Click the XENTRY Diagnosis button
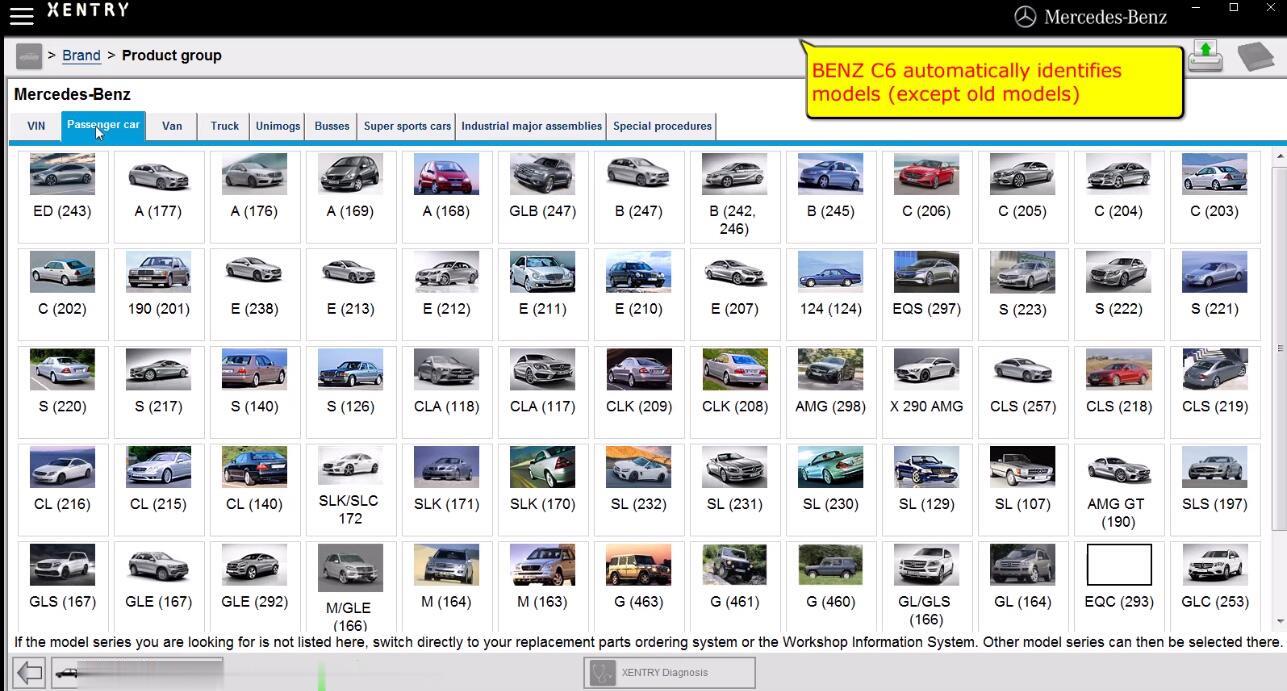 click(669, 673)
